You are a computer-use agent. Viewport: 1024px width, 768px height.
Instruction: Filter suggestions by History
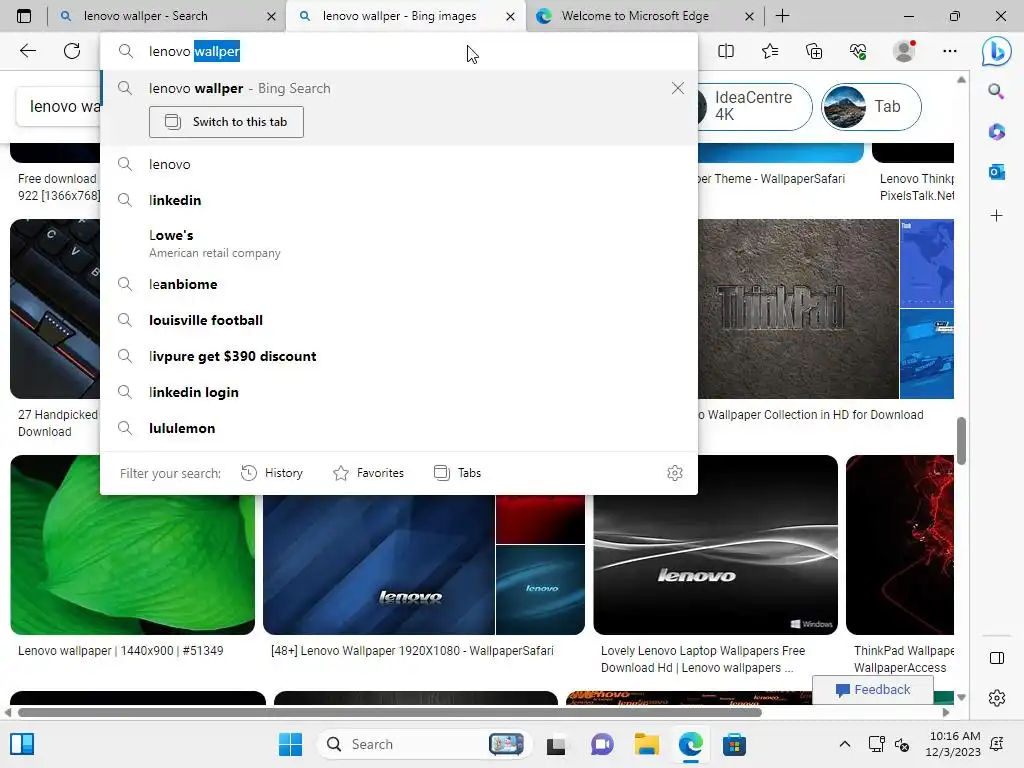pos(272,473)
